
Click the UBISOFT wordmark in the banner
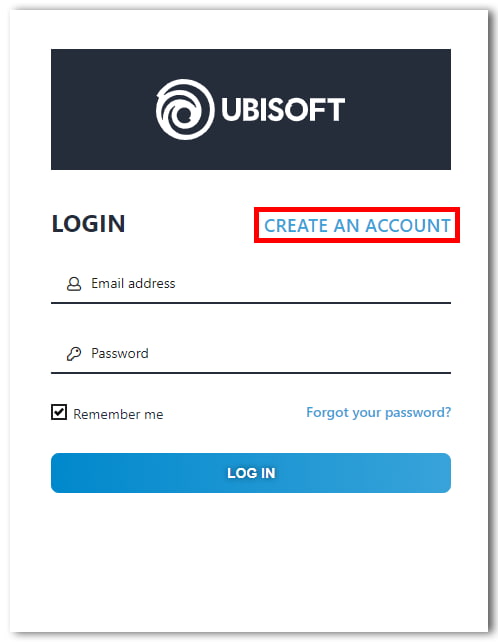283,110
